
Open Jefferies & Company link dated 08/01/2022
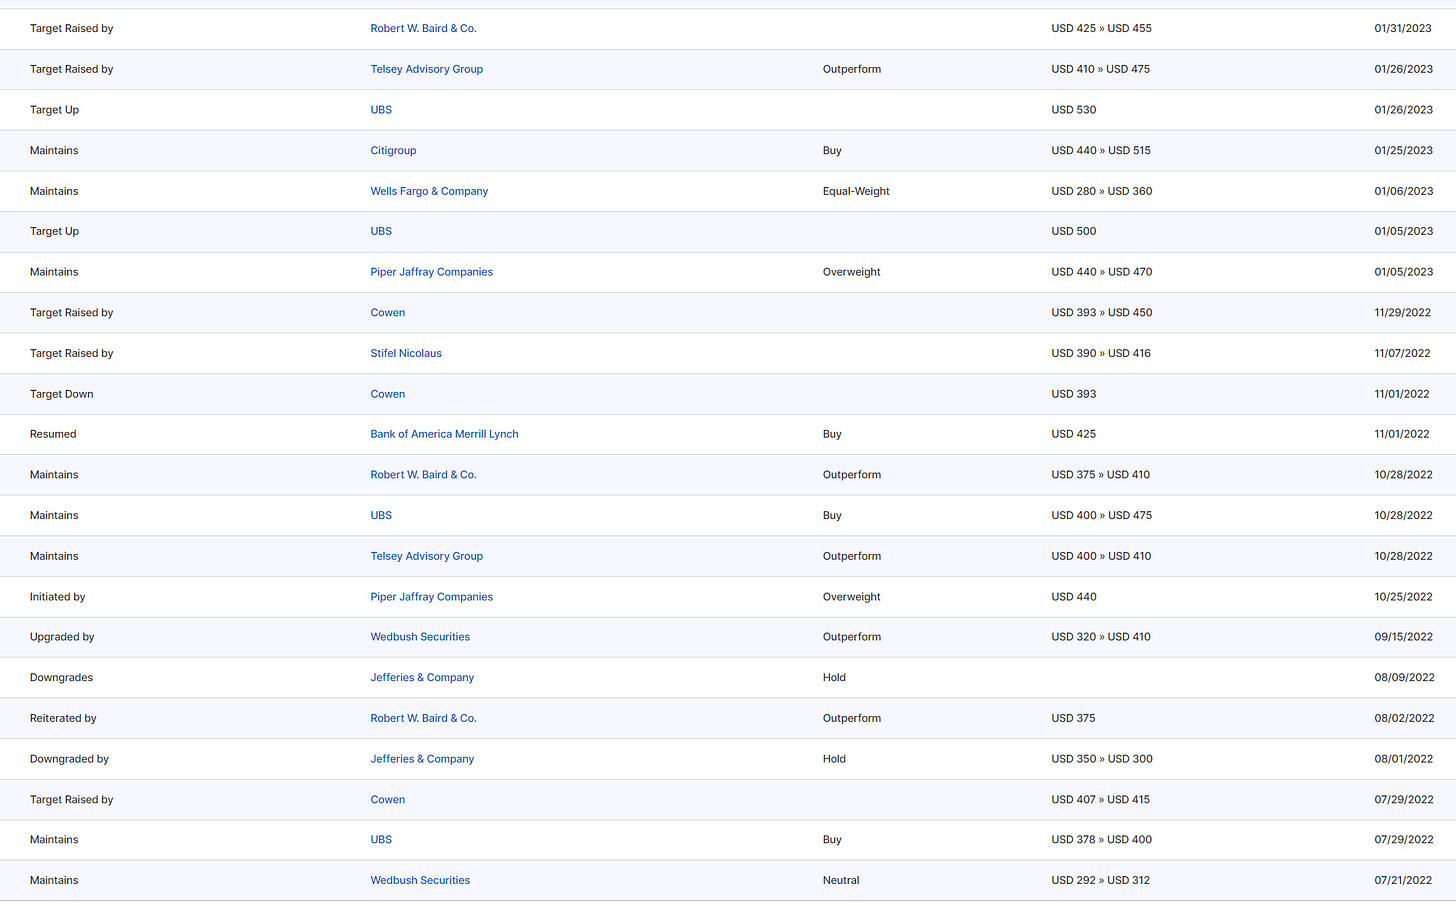tap(422, 759)
